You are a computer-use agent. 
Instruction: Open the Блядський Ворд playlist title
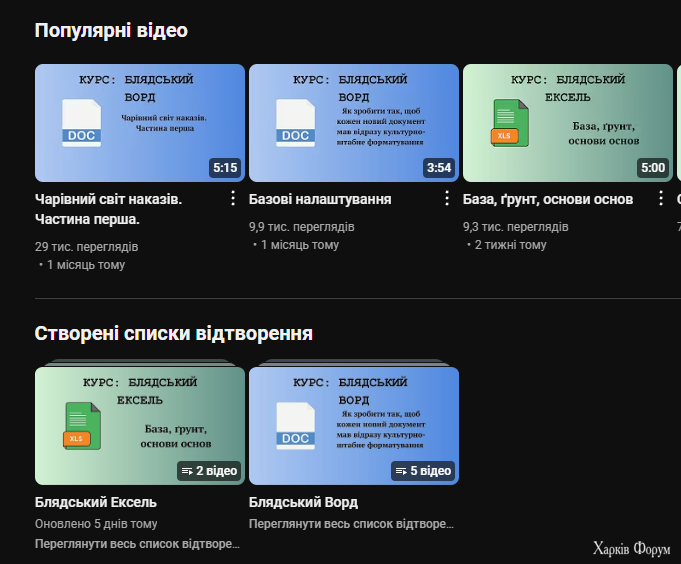tap(303, 502)
